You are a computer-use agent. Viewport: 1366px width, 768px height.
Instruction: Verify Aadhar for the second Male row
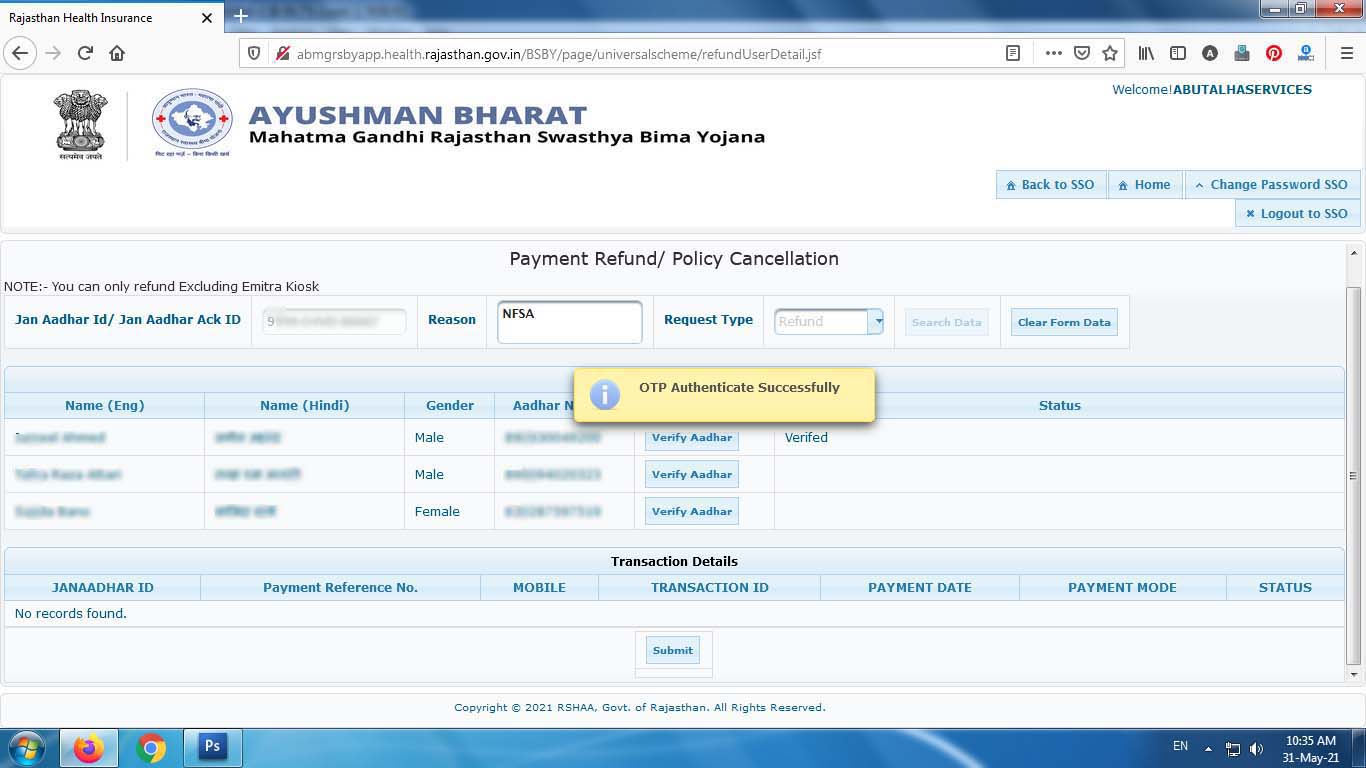pos(692,474)
